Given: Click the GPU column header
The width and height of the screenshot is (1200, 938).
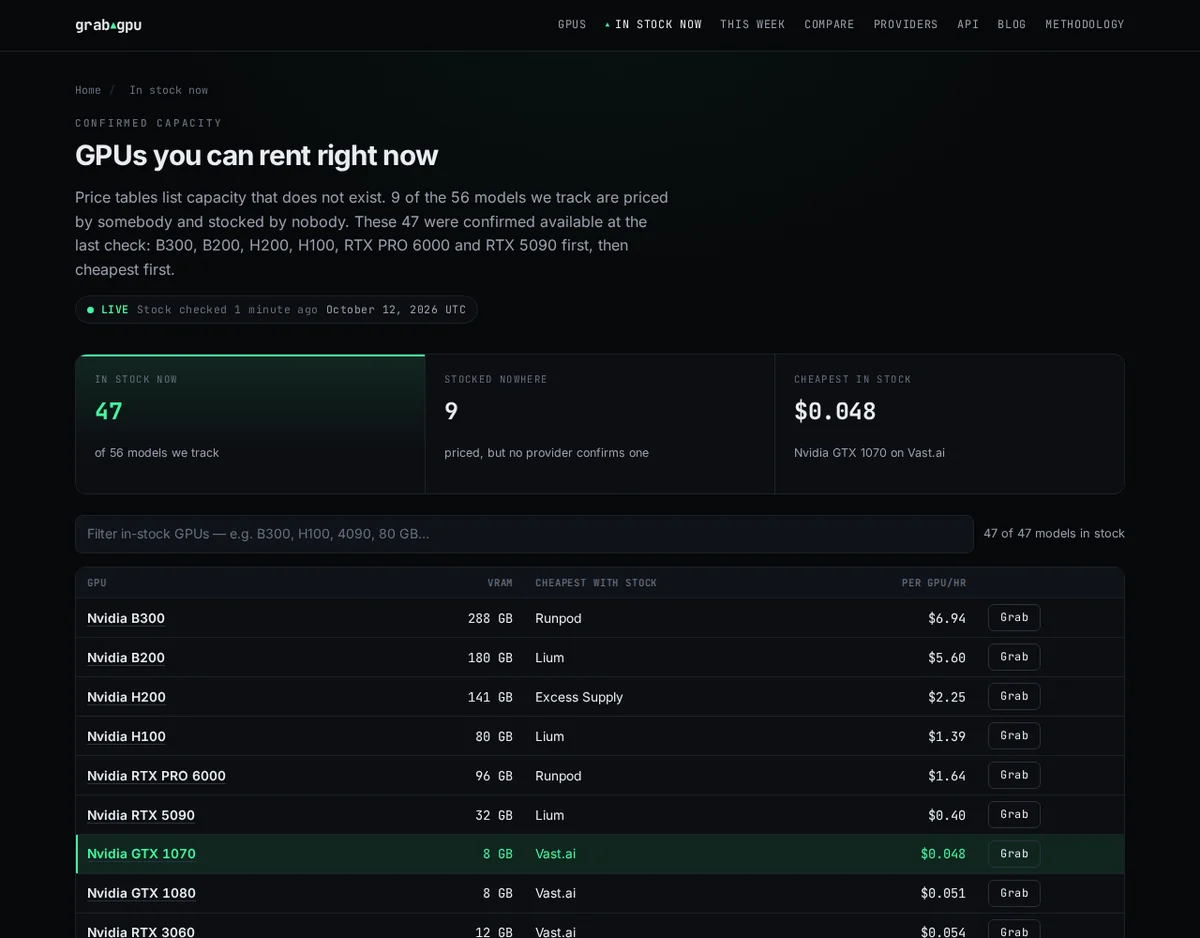Looking at the screenshot, I should pyautogui.click(x=97, y=583).
